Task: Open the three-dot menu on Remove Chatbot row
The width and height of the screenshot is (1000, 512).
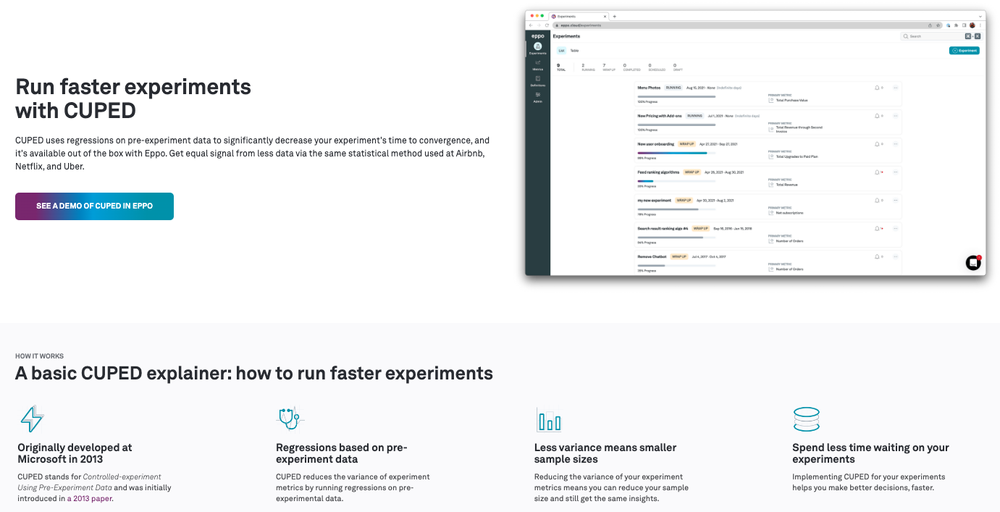Action: point(895,256)
